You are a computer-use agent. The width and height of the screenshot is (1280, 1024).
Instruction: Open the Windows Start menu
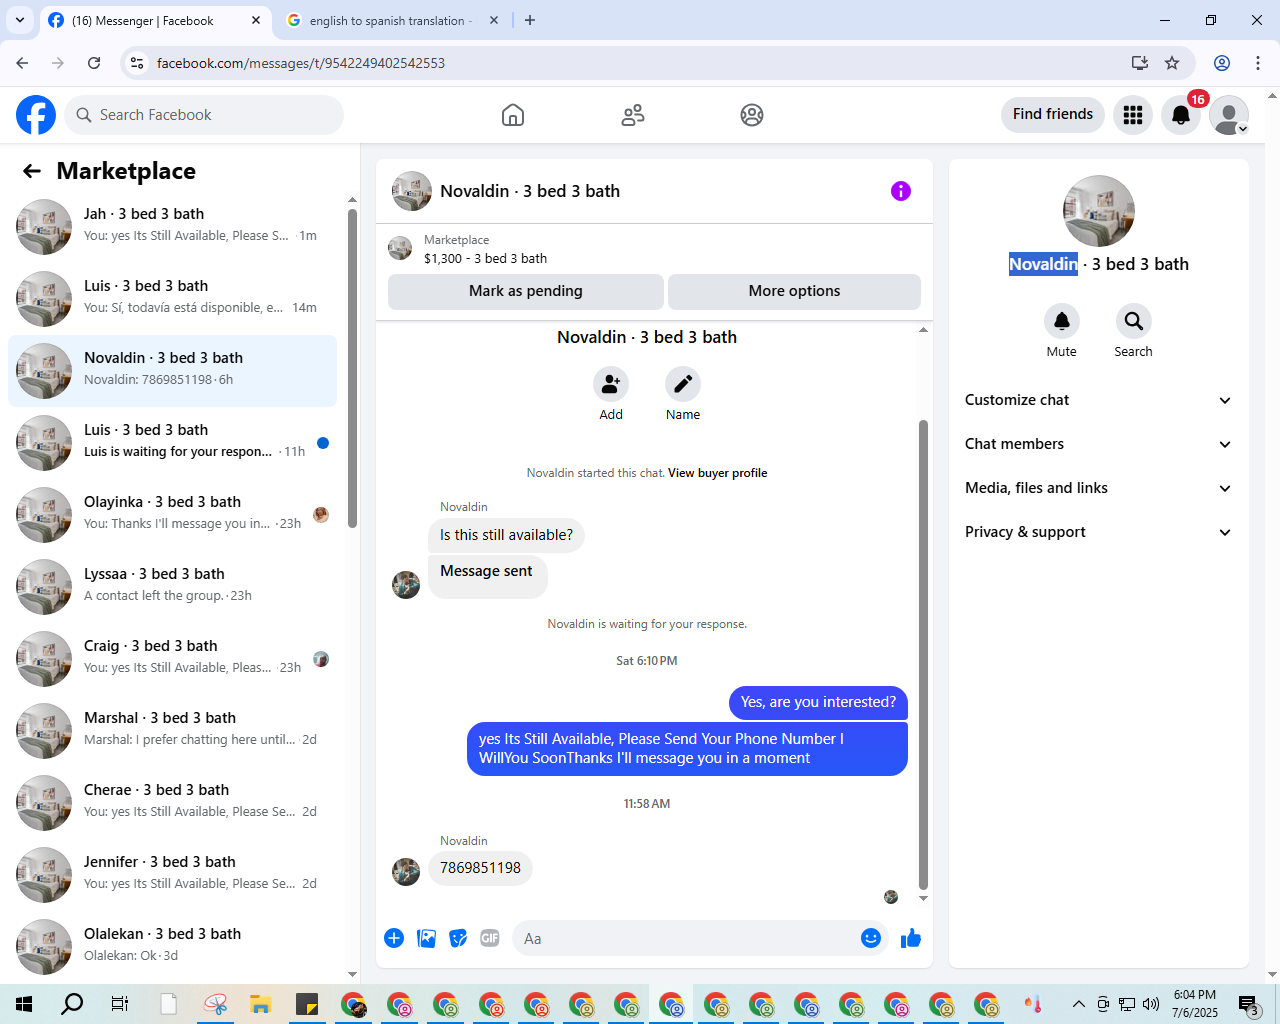click(24, 1004)
